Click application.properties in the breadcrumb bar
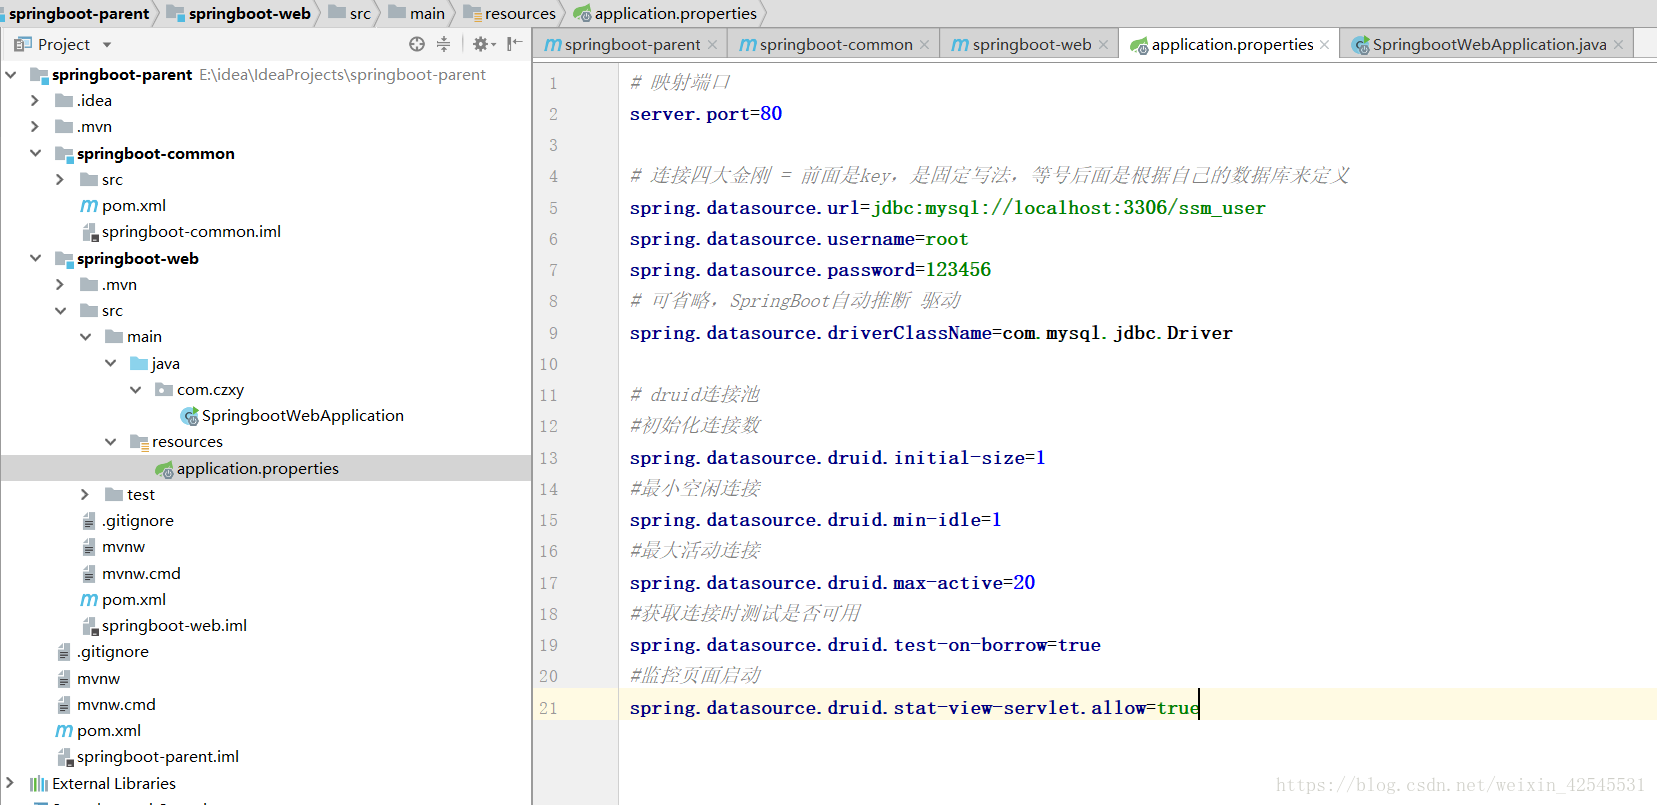1657x805 pixels. [665, 14]
